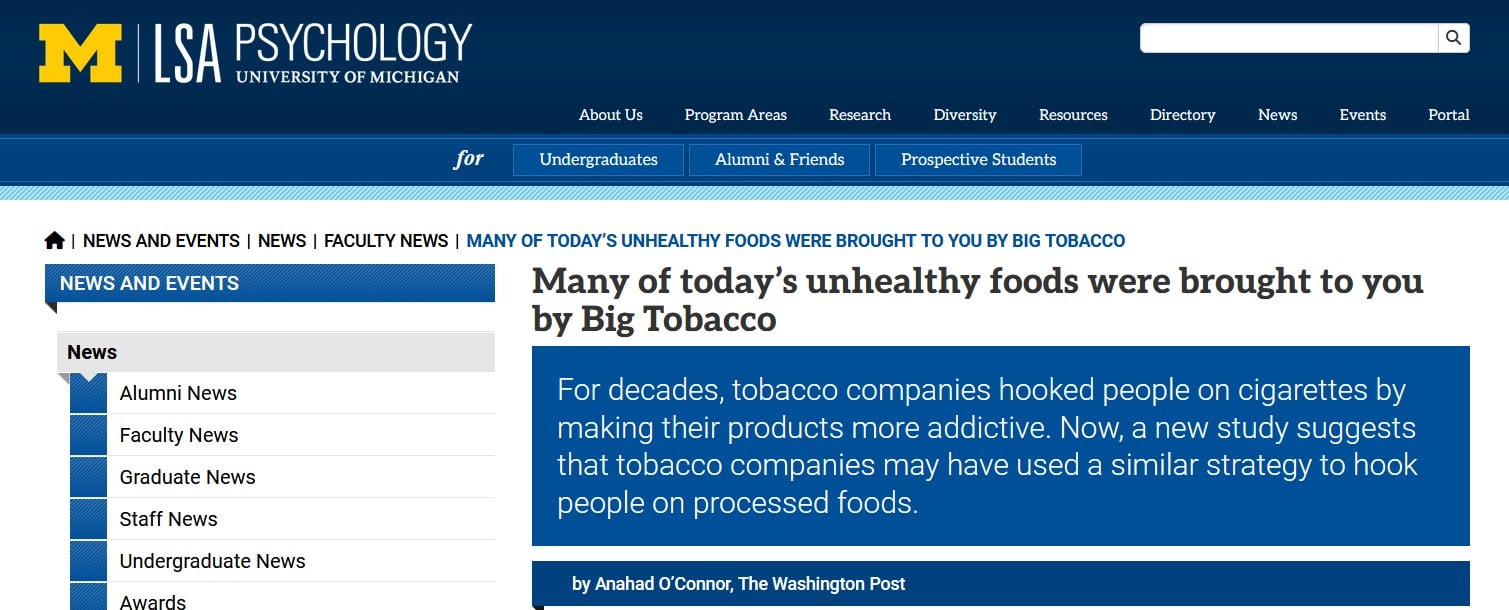This screenshot has height=610, width=1509.
Task: Select the Prospective Students button
Action: point(978,160)
